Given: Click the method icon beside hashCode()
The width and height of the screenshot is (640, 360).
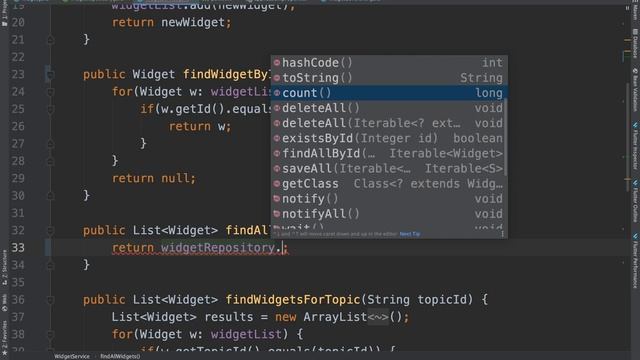Looking at the screenshot, I should pos(277,62).
